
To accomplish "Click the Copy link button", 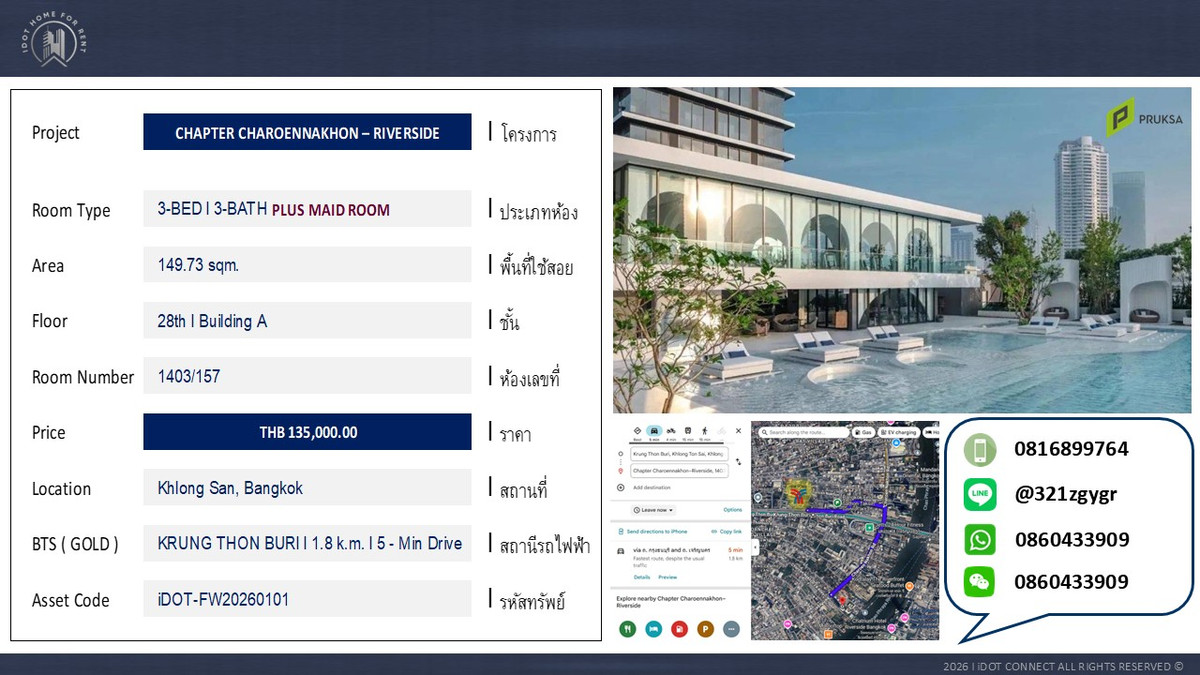I will coord(729,532).
